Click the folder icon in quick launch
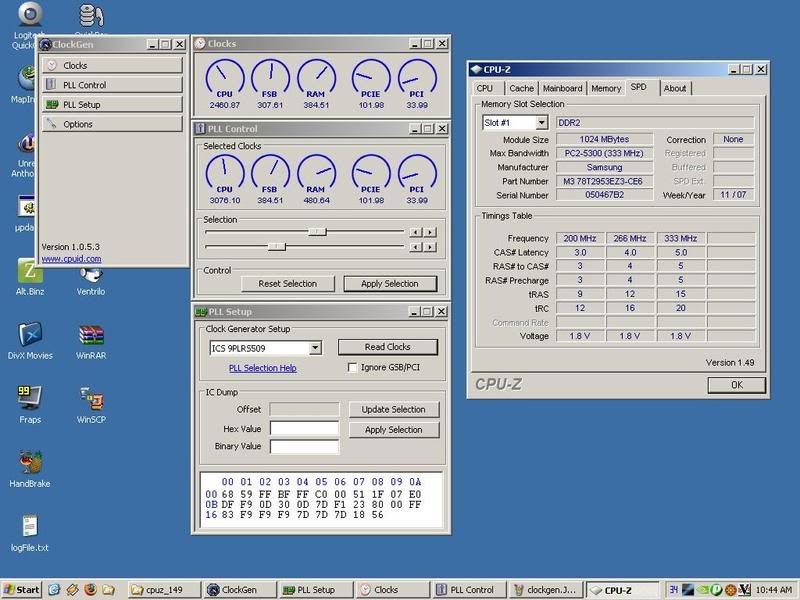 pos(108,590)
